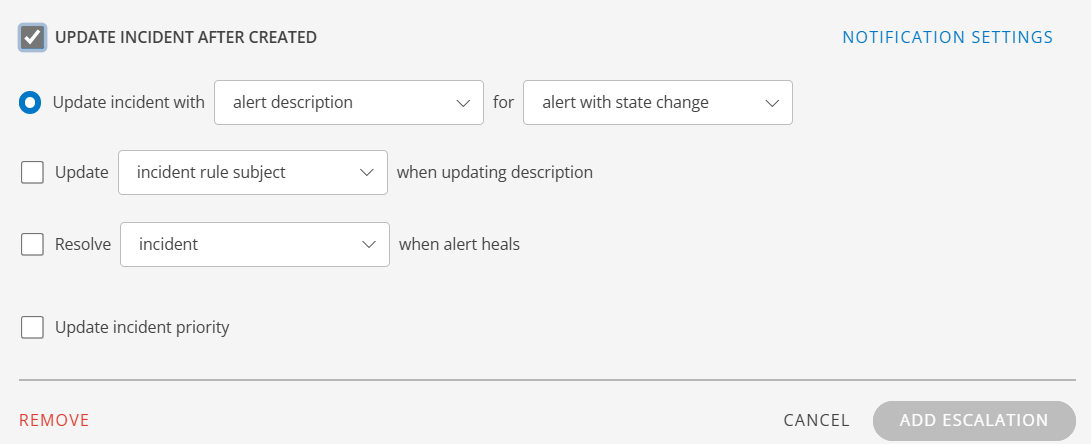Click the Add Escalation button

click(x=973, y=421)
